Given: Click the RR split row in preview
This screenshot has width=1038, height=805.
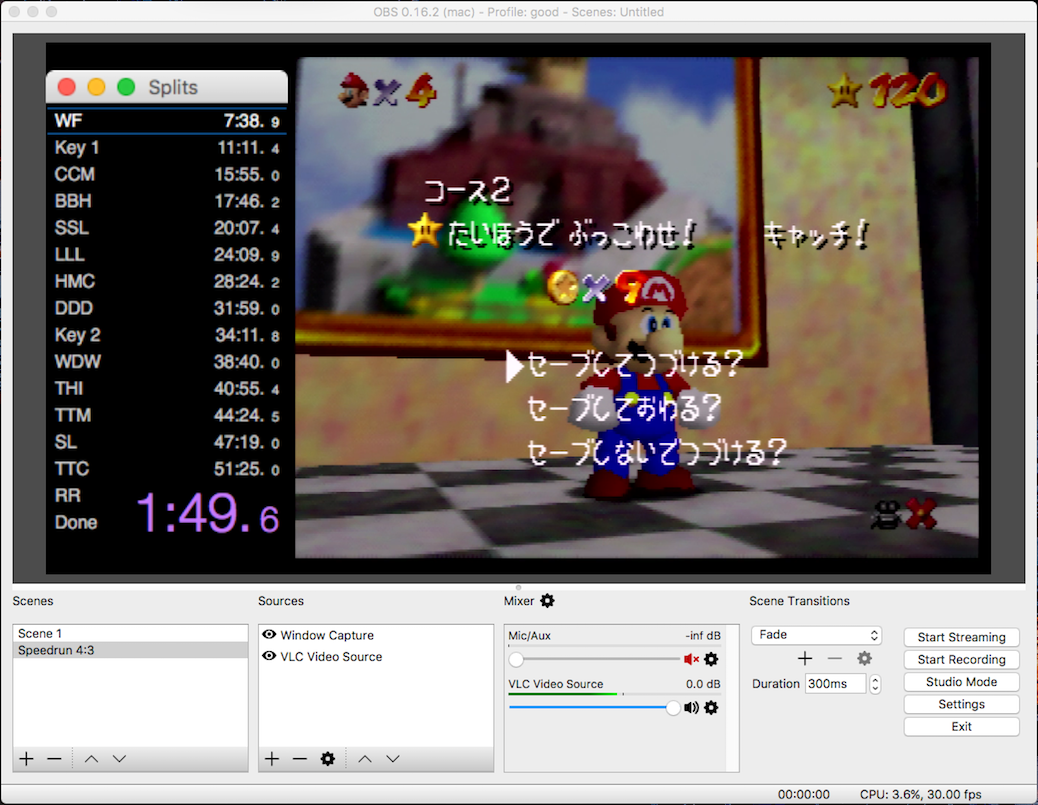Looking at the screenshot, I should click(x=167, y=495).
